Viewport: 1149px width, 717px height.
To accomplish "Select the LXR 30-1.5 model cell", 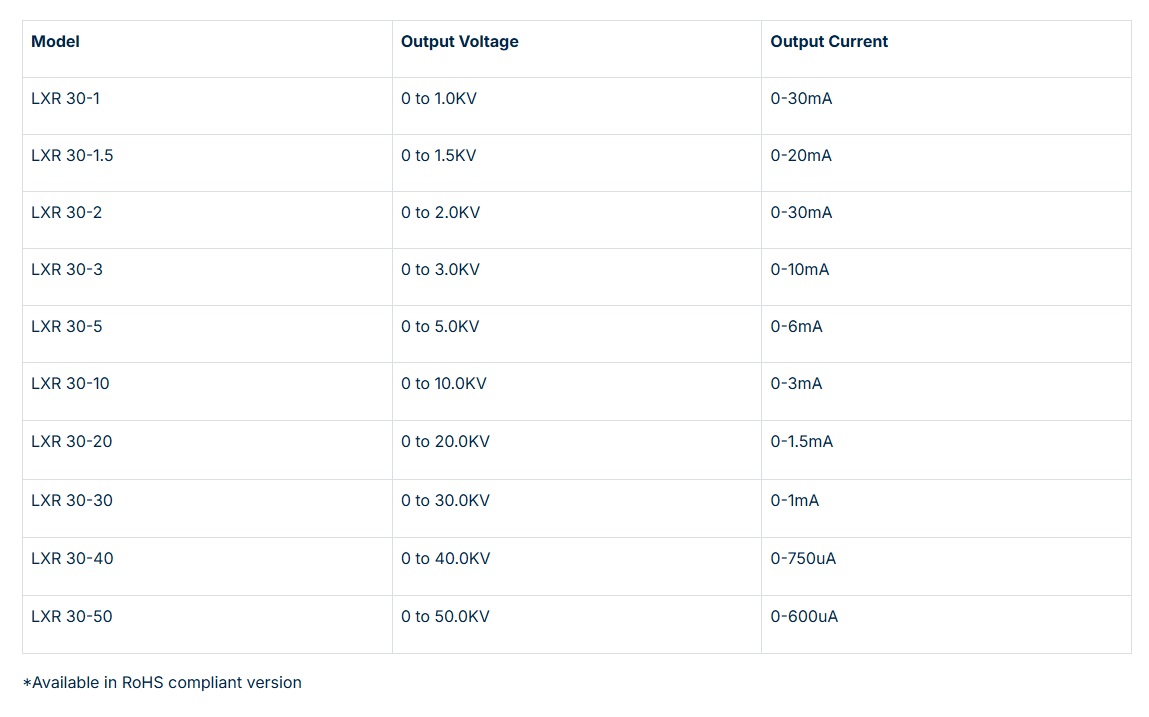I will pyautogui.click(x=72, y=156).
